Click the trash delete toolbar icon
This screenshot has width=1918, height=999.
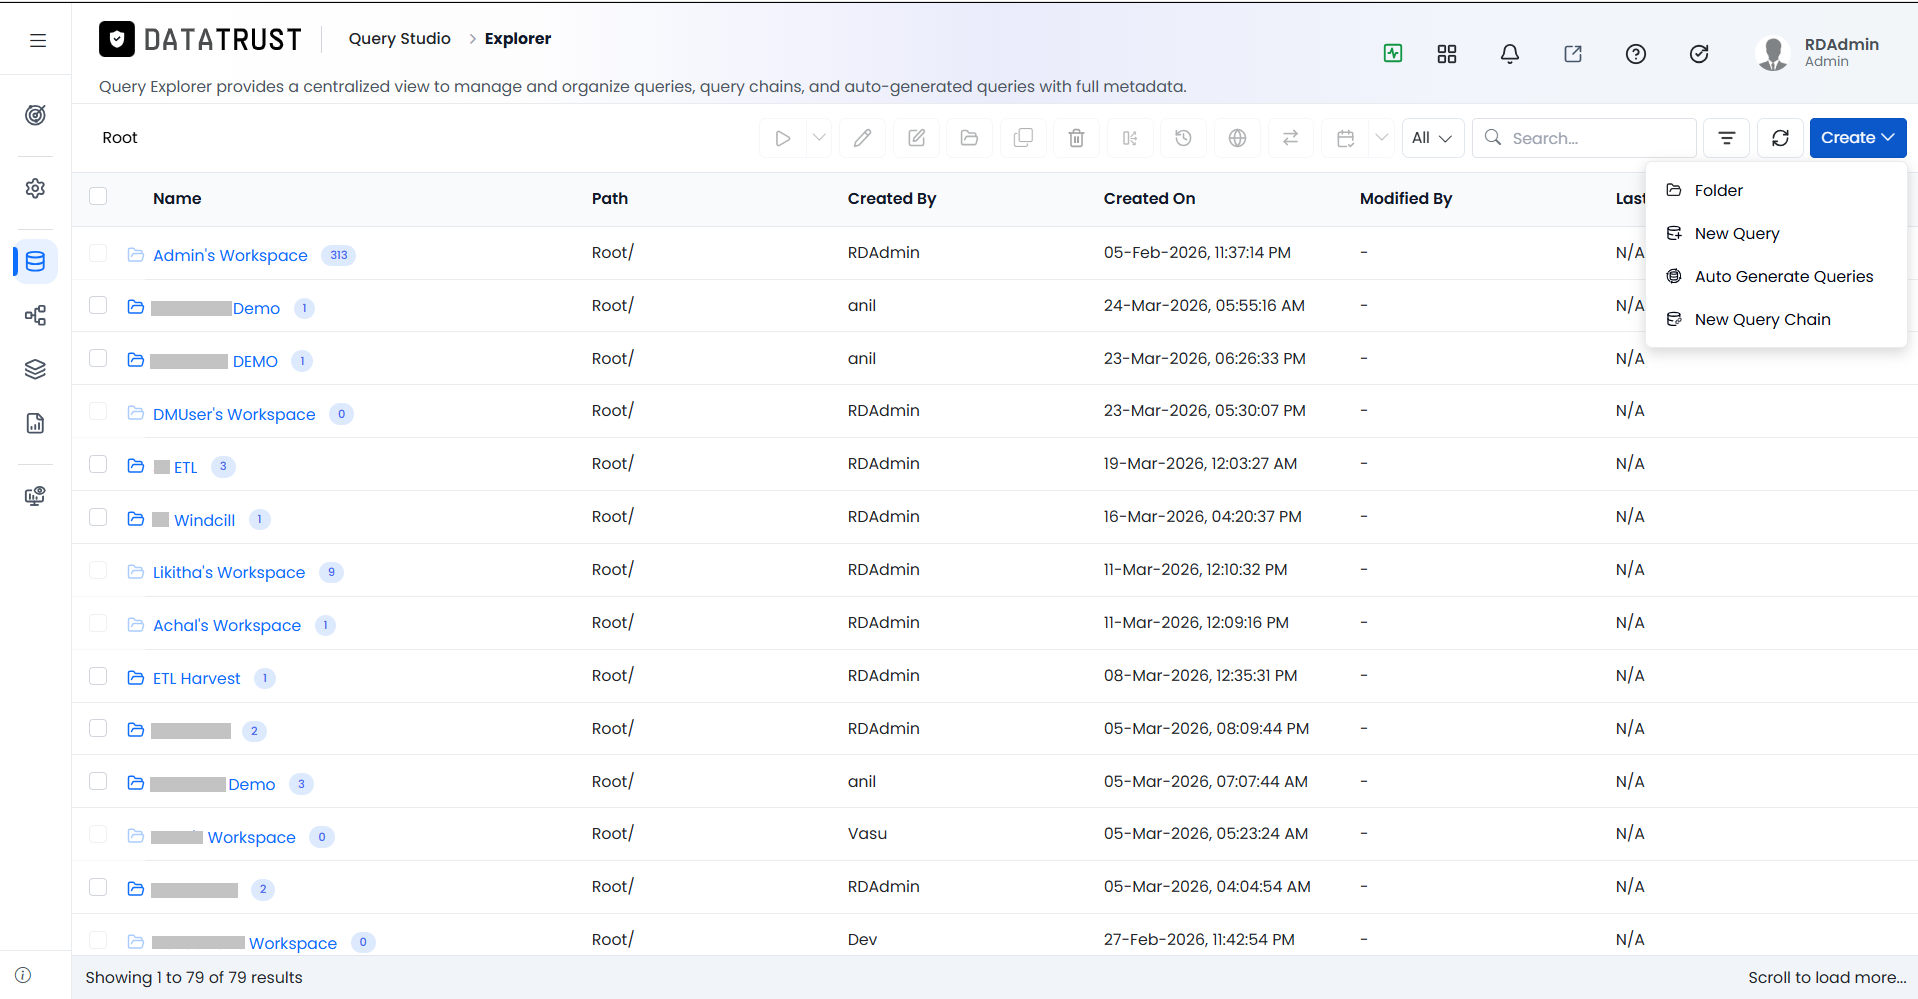[x=1076, y=138]
